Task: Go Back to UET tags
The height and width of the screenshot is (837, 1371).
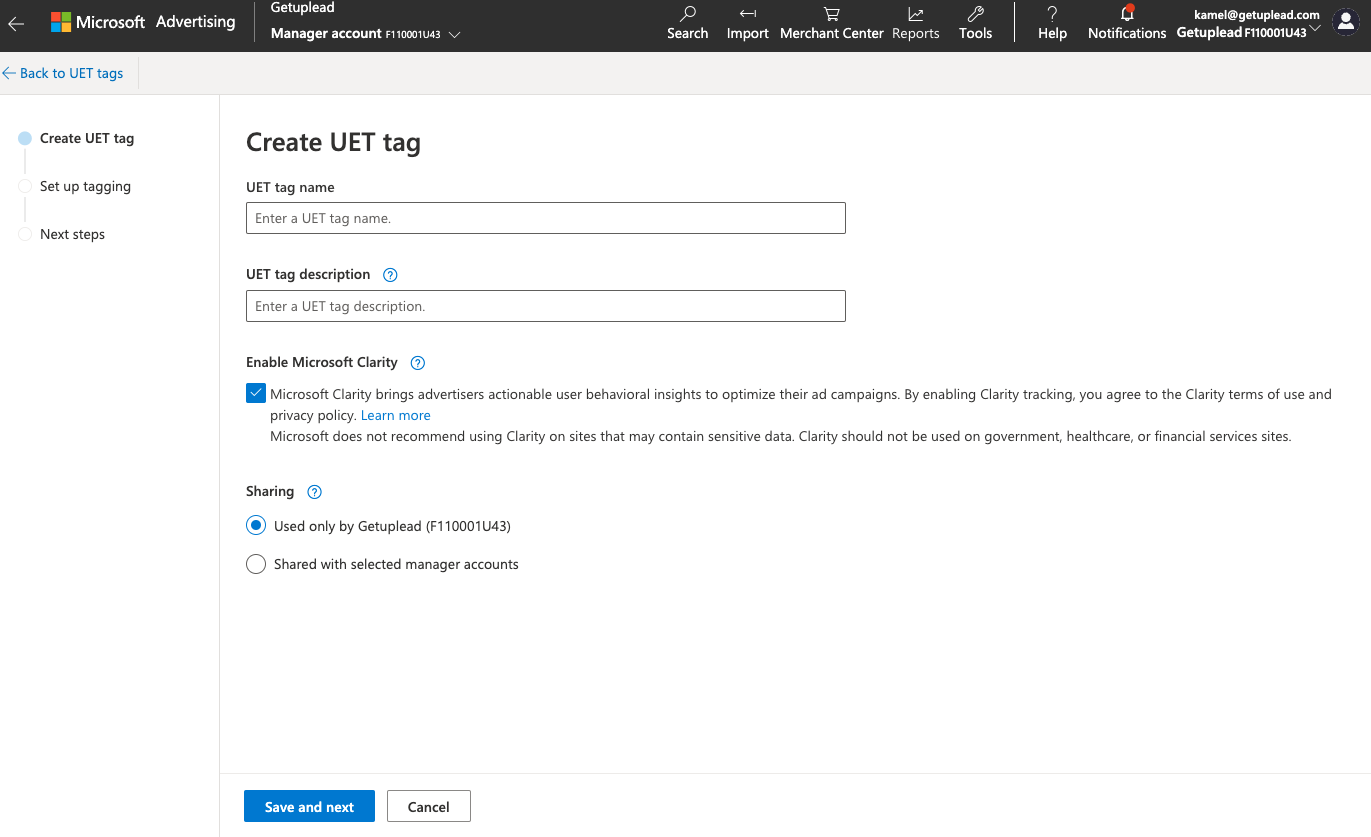Action: (63, 73)
